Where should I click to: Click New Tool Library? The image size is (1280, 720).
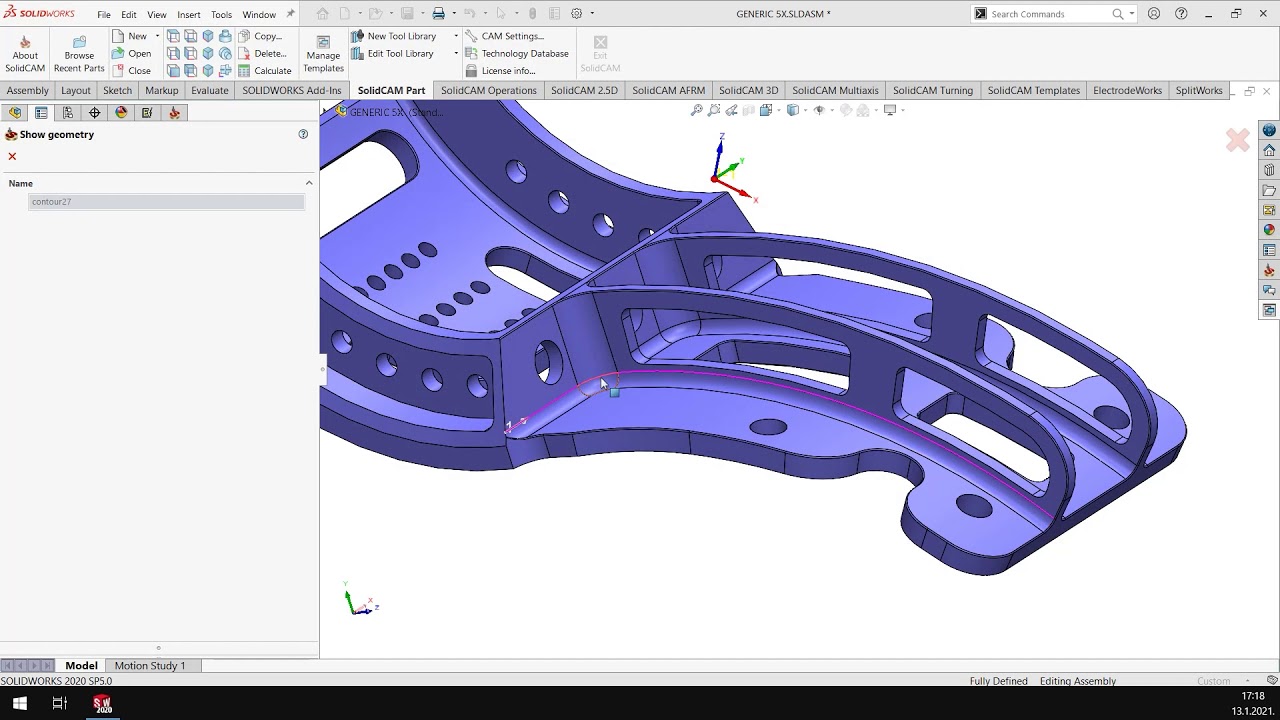[x=393, y=36]
